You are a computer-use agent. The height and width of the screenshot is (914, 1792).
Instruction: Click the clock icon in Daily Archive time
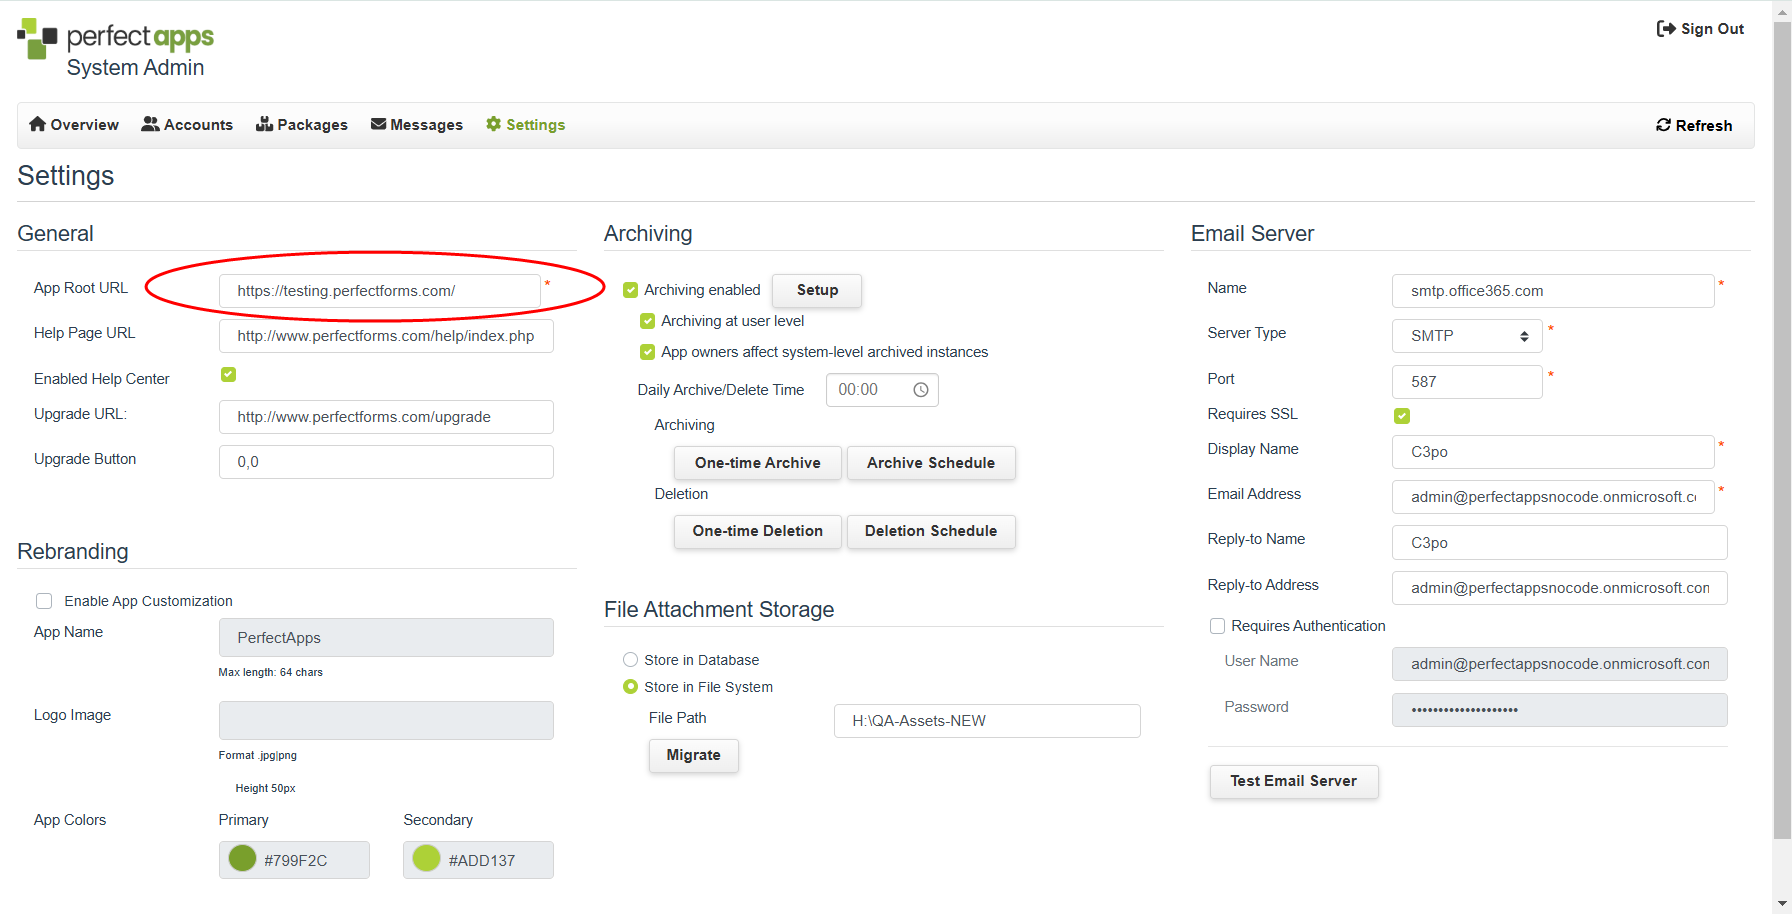(920, 390)
